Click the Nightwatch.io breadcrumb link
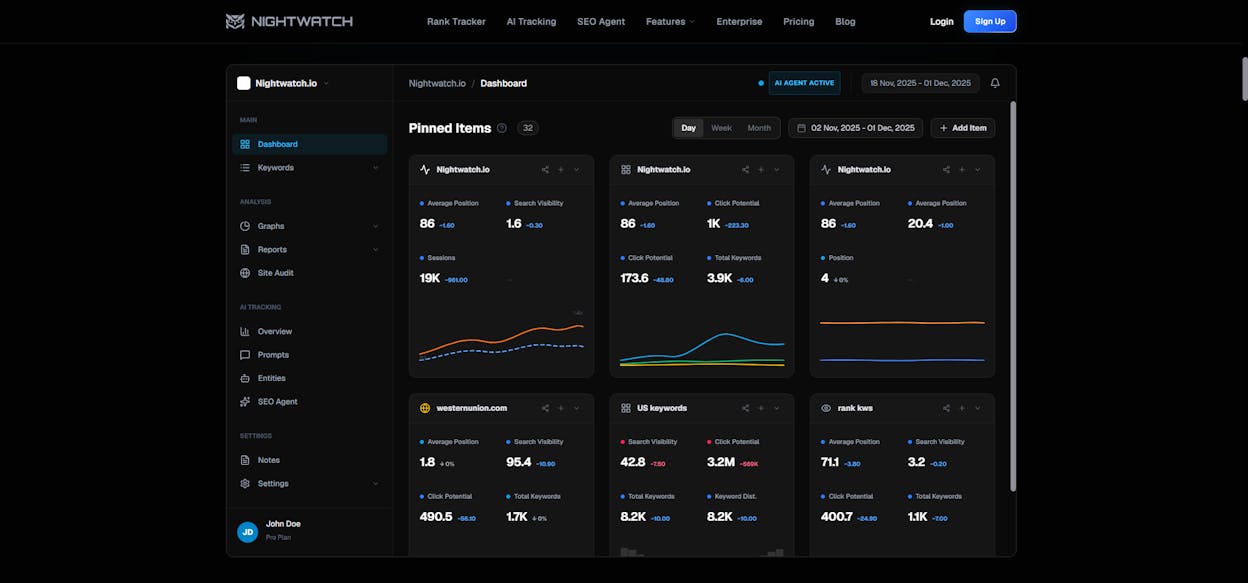 pos(437,83)
